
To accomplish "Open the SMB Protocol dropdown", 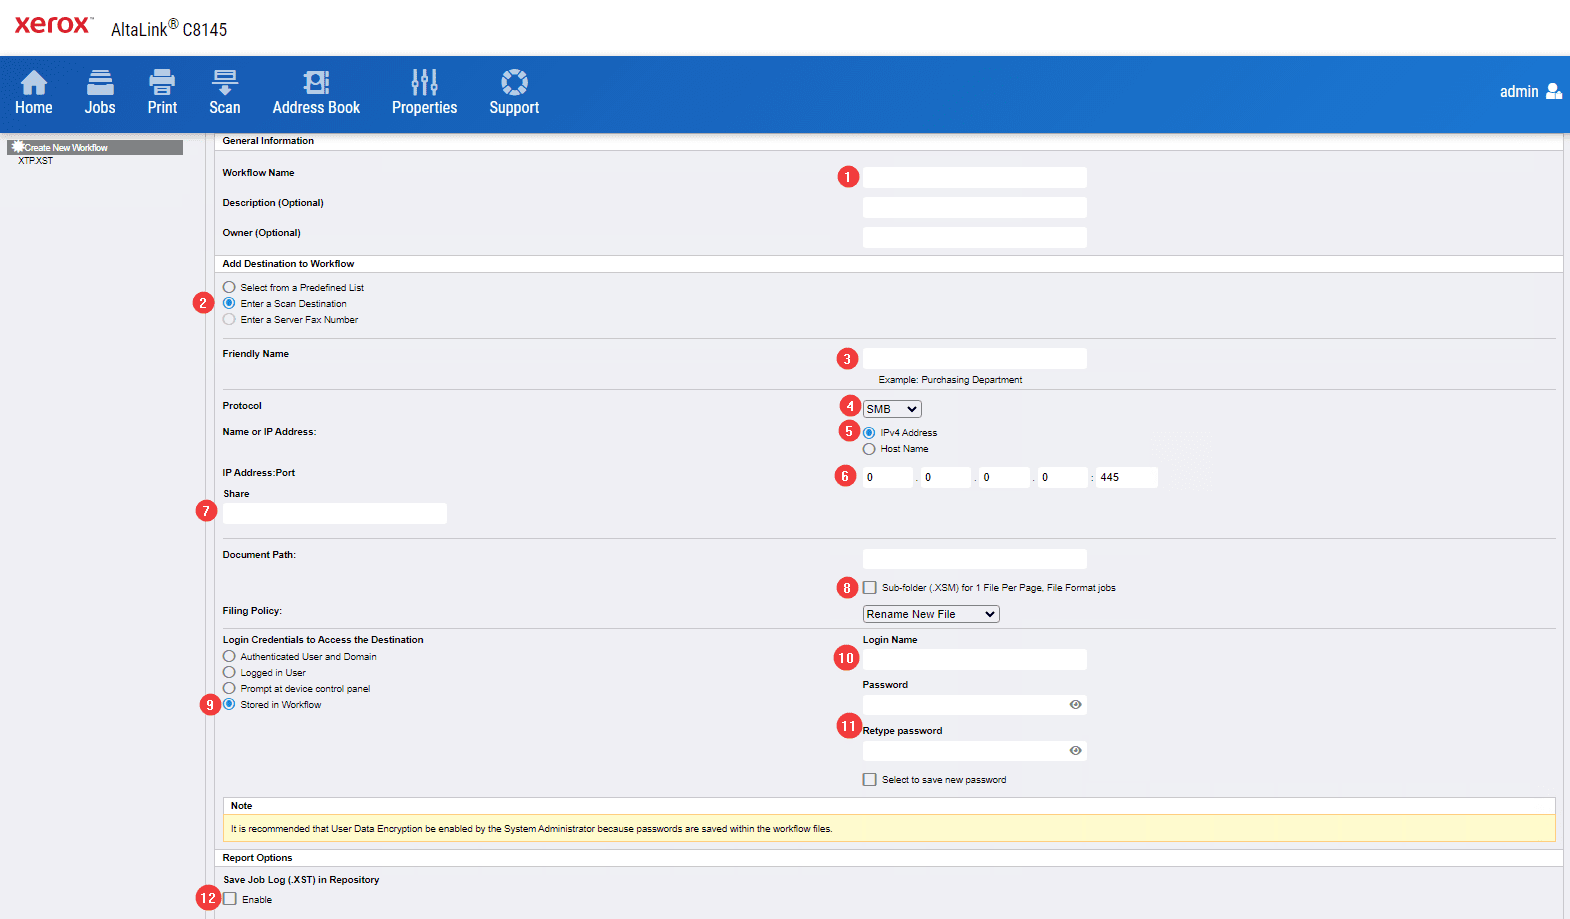I will coord(892,409).
